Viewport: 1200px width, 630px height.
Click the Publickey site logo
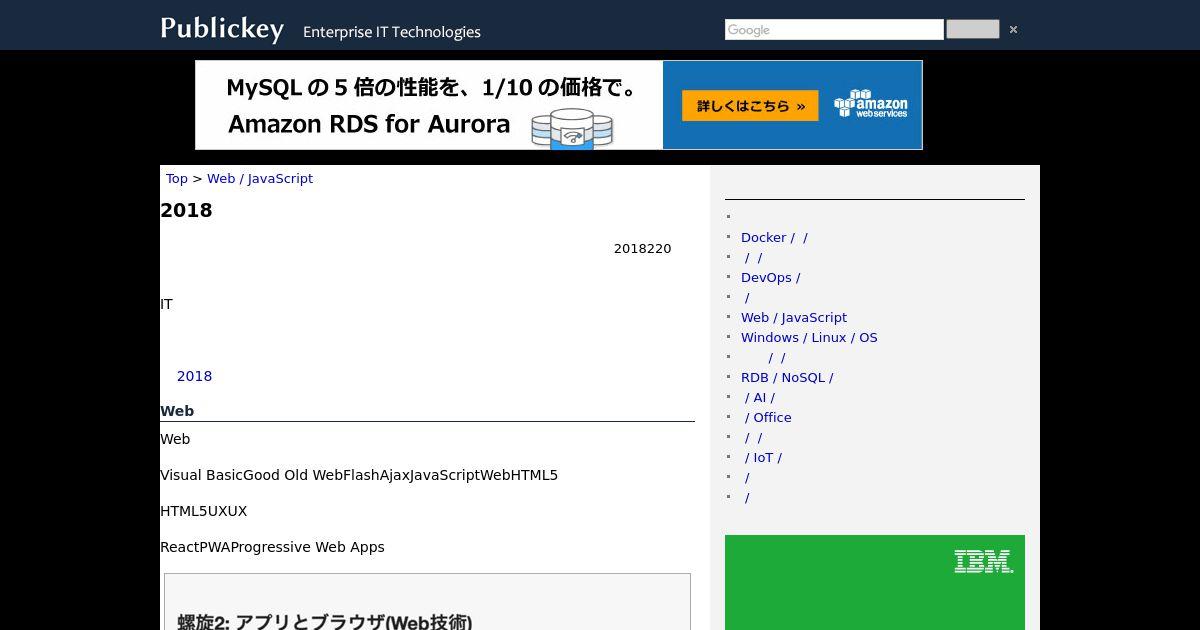click(222, 28)
